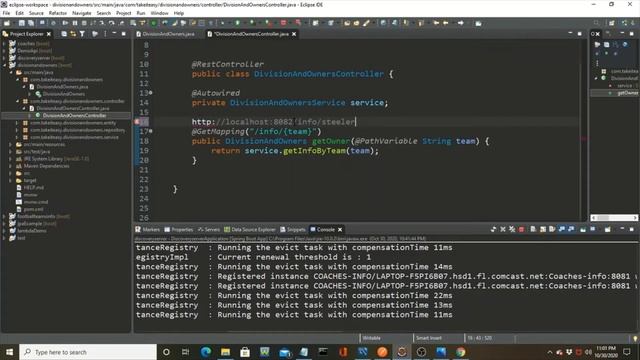Expand the src/main/resources folder
Screen dimensions: 640x360
[x=11, y=144]
